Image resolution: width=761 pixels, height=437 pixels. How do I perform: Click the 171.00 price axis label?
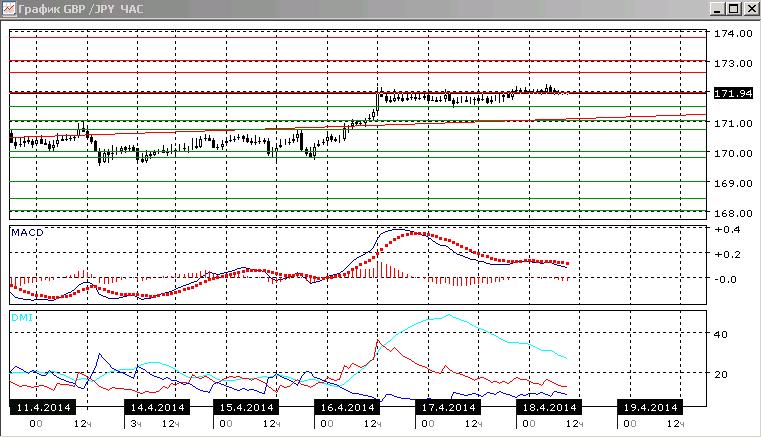733,123
